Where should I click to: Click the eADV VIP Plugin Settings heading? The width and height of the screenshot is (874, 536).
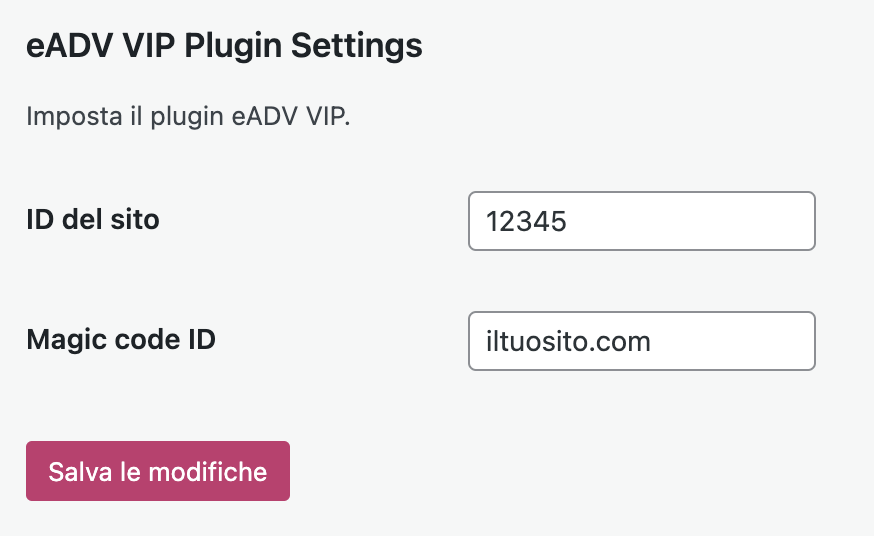(224, 46)
